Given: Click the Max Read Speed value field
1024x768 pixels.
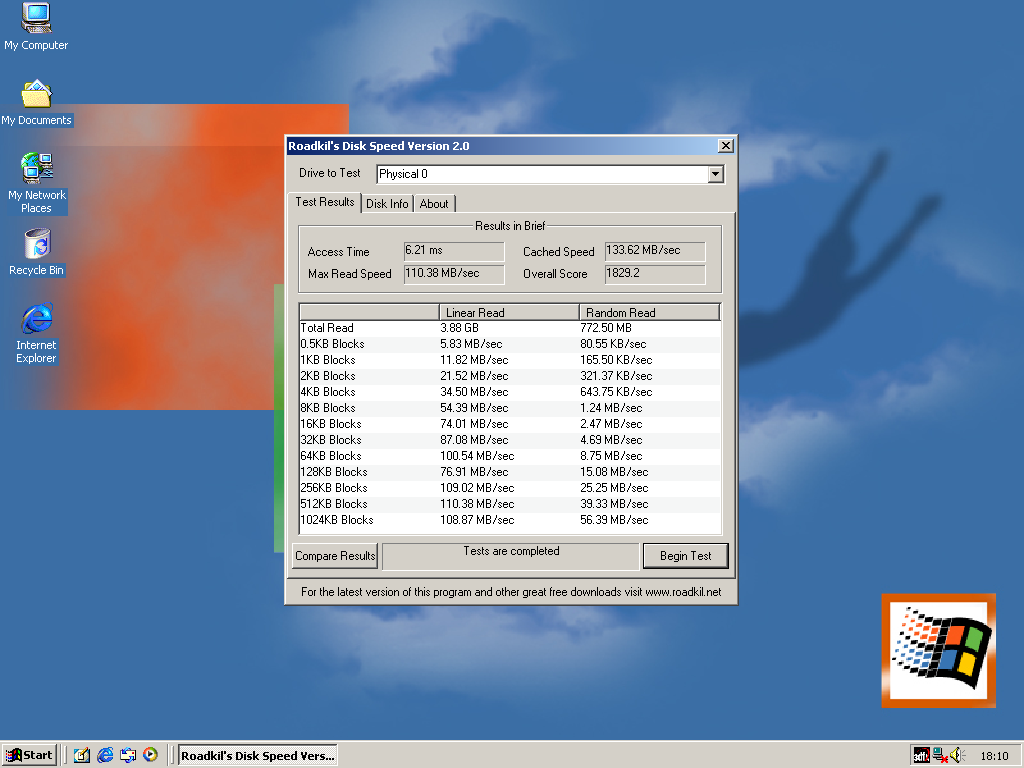Looking at the screenshot, I should 454,274.
